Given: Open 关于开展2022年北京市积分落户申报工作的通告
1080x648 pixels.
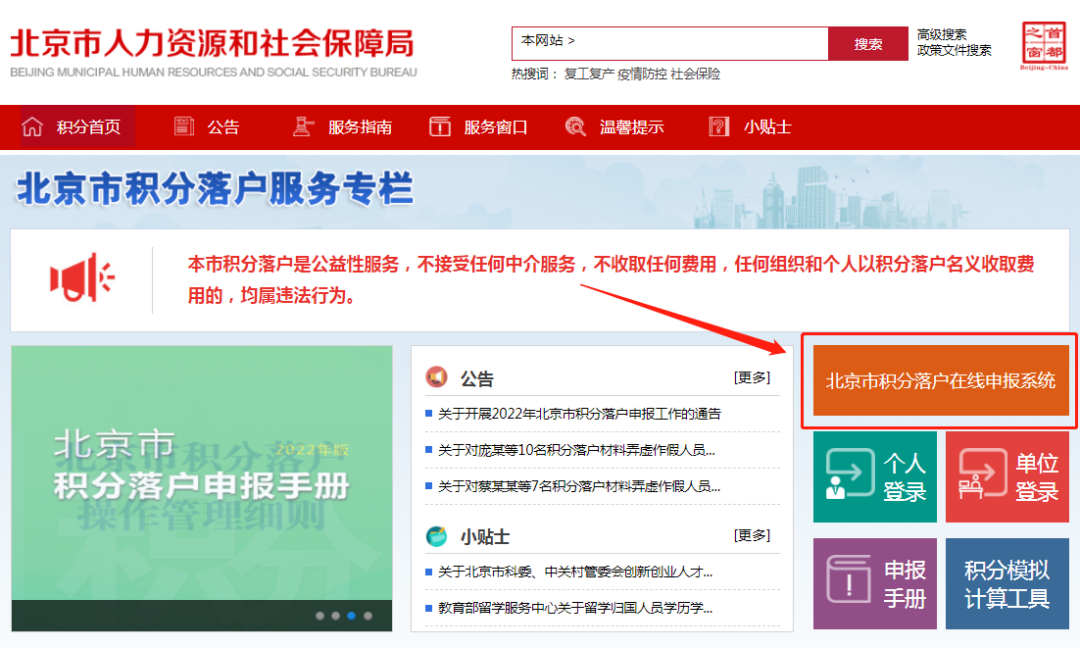Looking at the screenshot, I should tap(579, 414).
